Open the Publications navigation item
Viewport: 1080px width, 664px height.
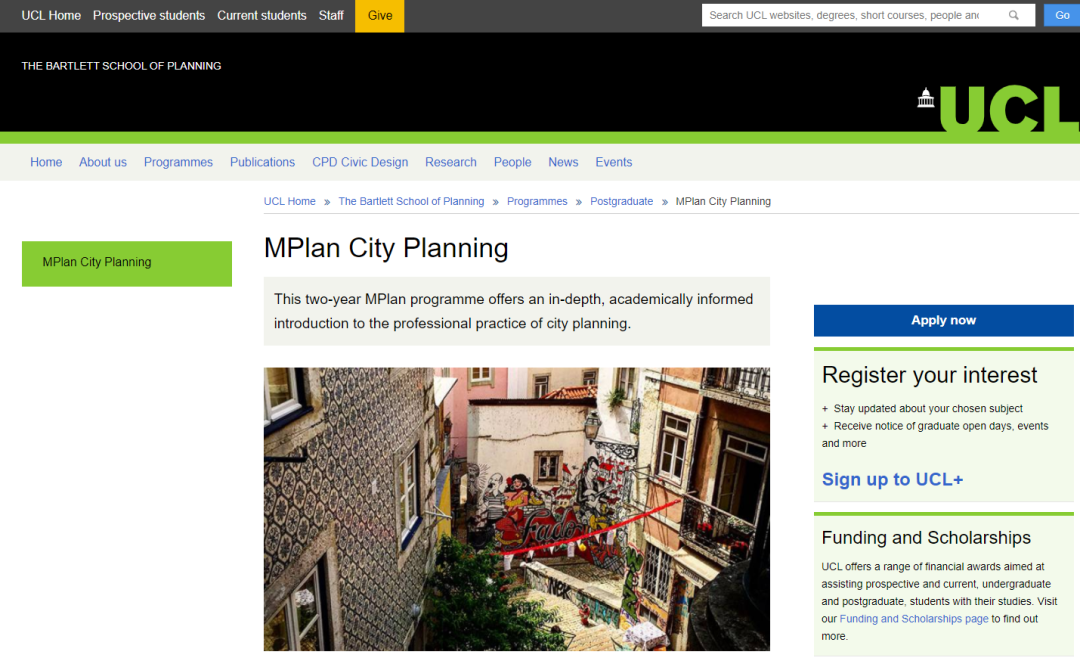262,162
